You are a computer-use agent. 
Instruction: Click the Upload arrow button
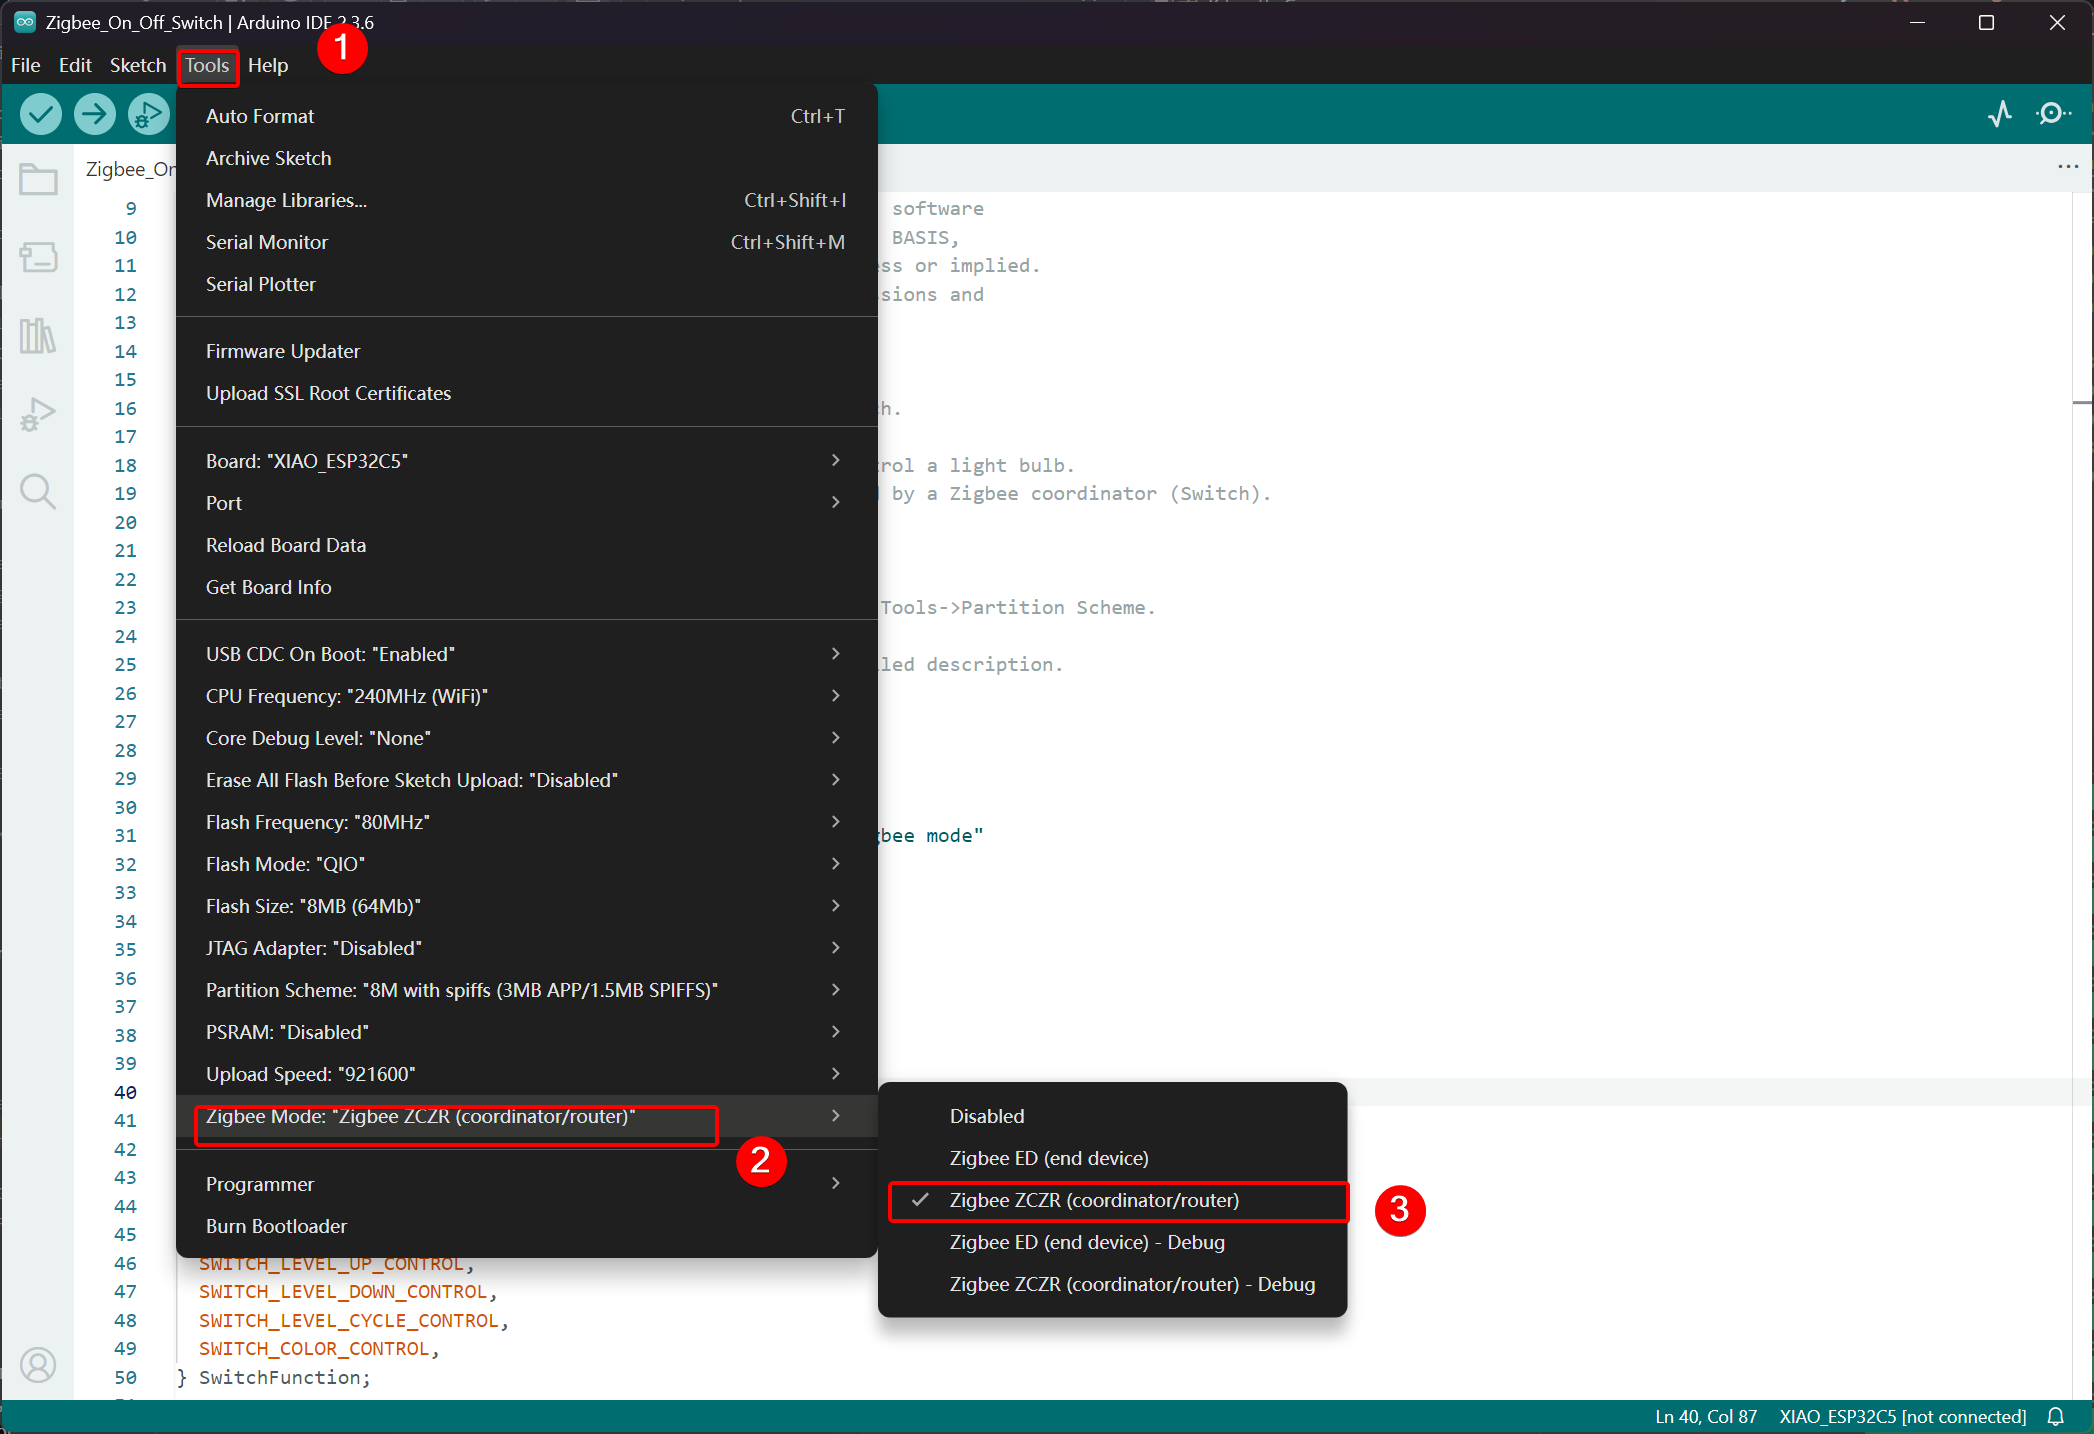(95, 114)
